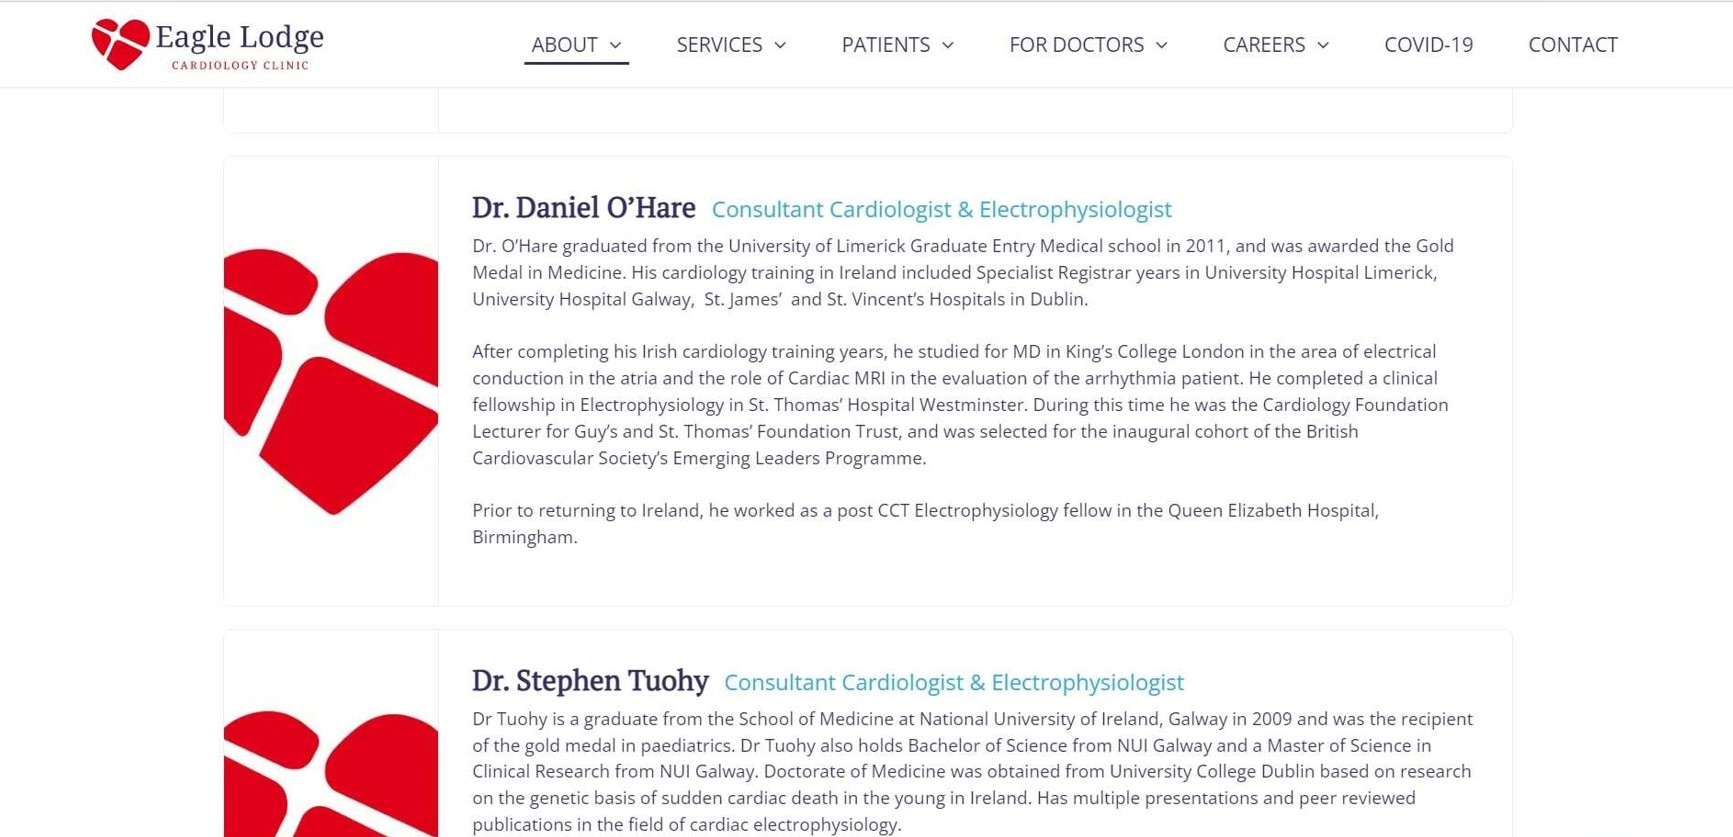Open the PATIENTS dropdown menu
1733x837 pixels.
886,45
